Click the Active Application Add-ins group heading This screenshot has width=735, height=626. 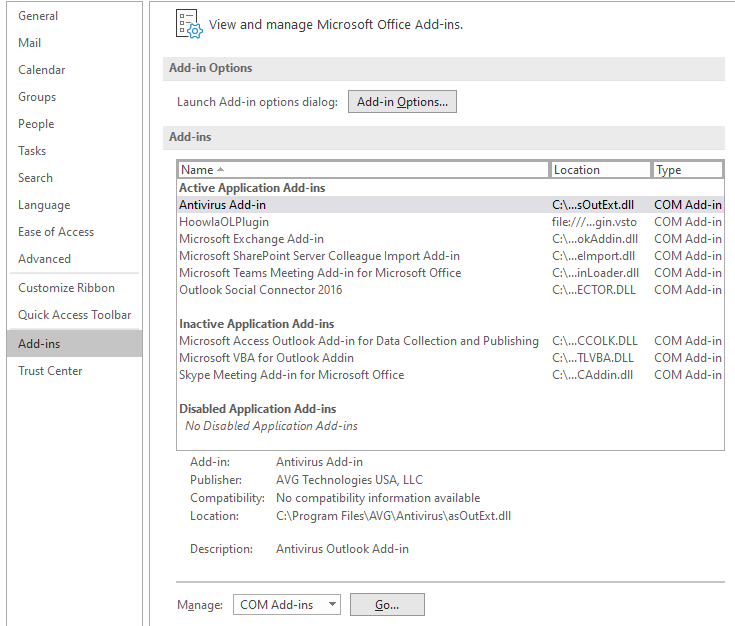[x=252, y=188]
